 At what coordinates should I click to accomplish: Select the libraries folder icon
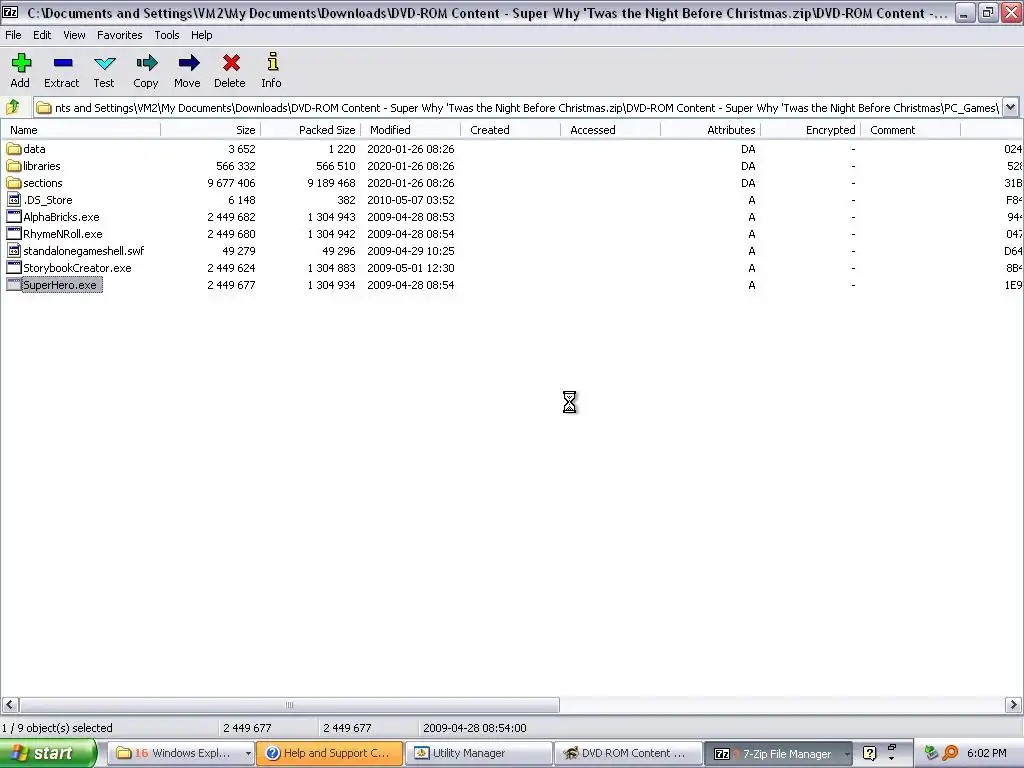14,166
